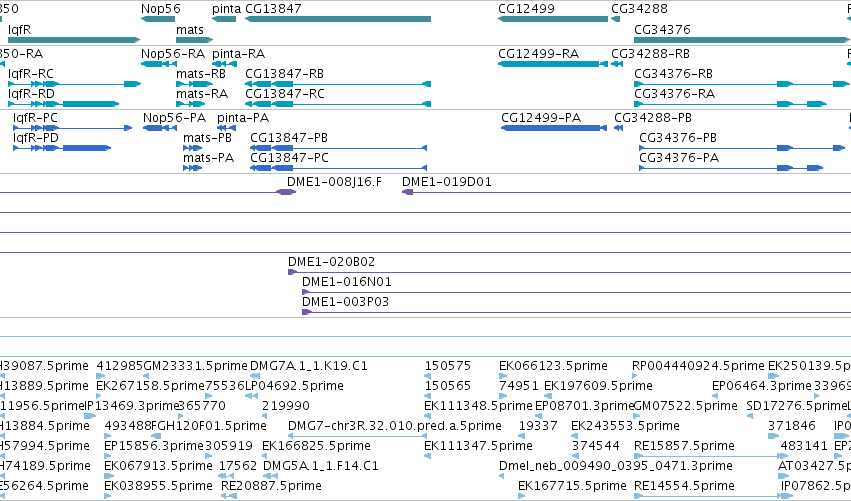851x501 pixels.
Task: Select protein feature lqfR-PC
Action: [x=72, y=128]
